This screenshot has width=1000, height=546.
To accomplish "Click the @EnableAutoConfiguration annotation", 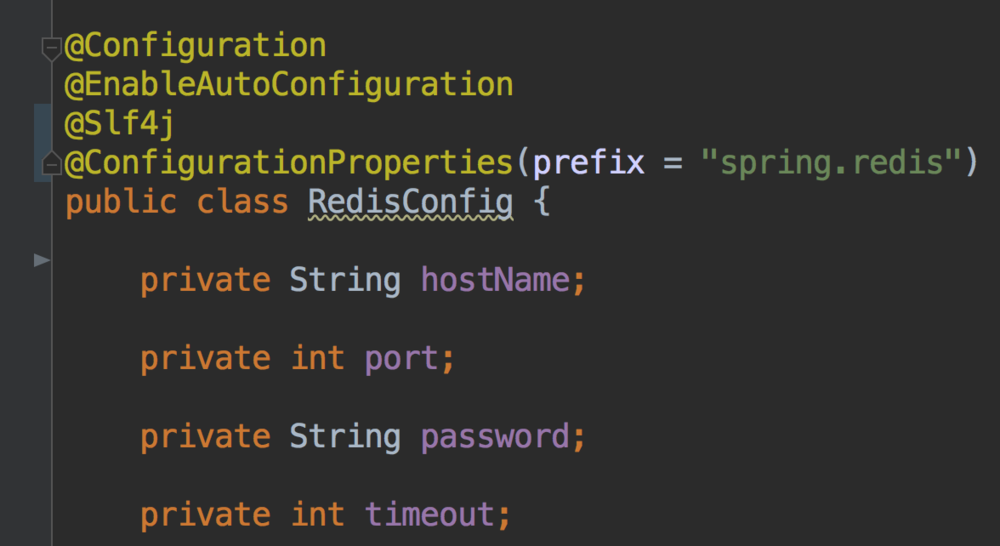I will pos(289,85).
